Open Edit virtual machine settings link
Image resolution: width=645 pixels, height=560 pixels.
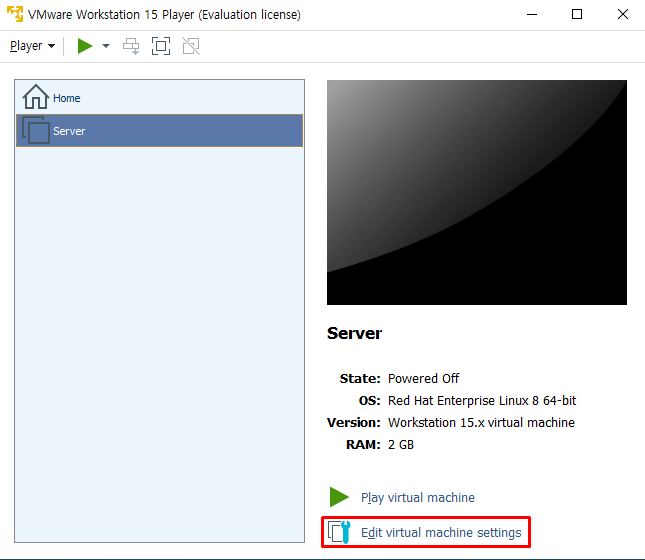(x=441, y=532)
